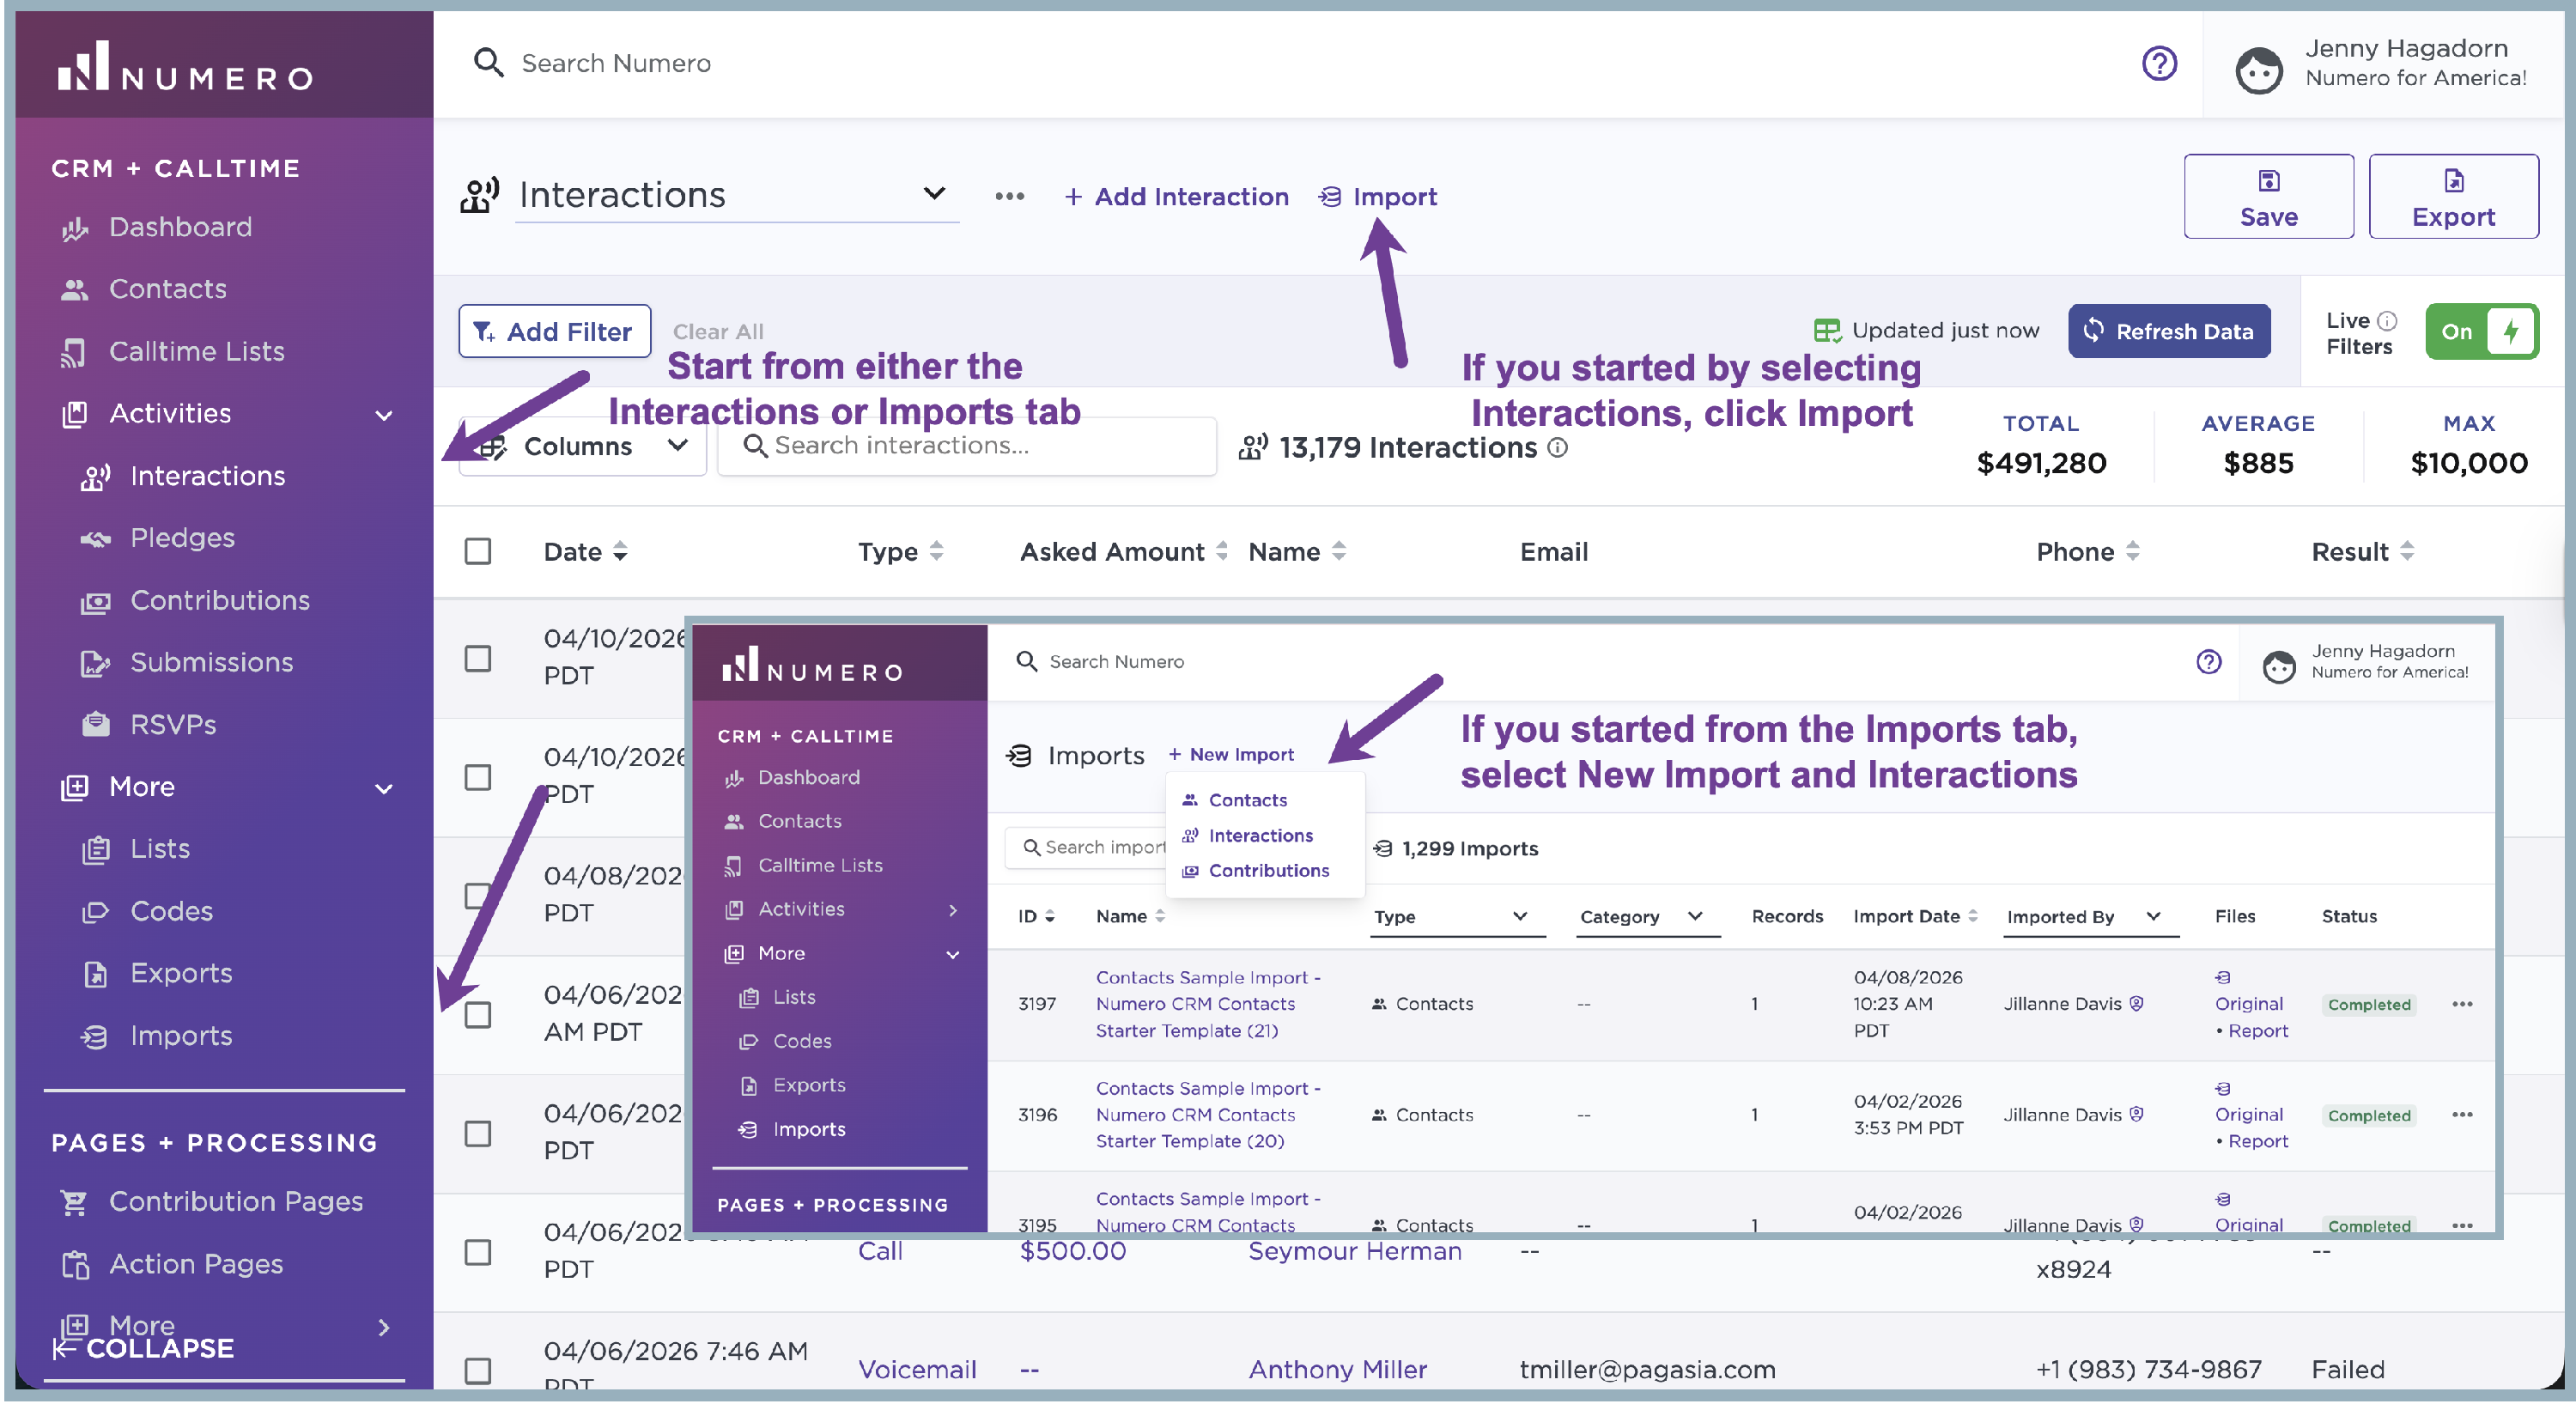Screen dimensions: 2576x1404
Task: Click the Interactions count info icon
Action: click(x=1557, y=448)
